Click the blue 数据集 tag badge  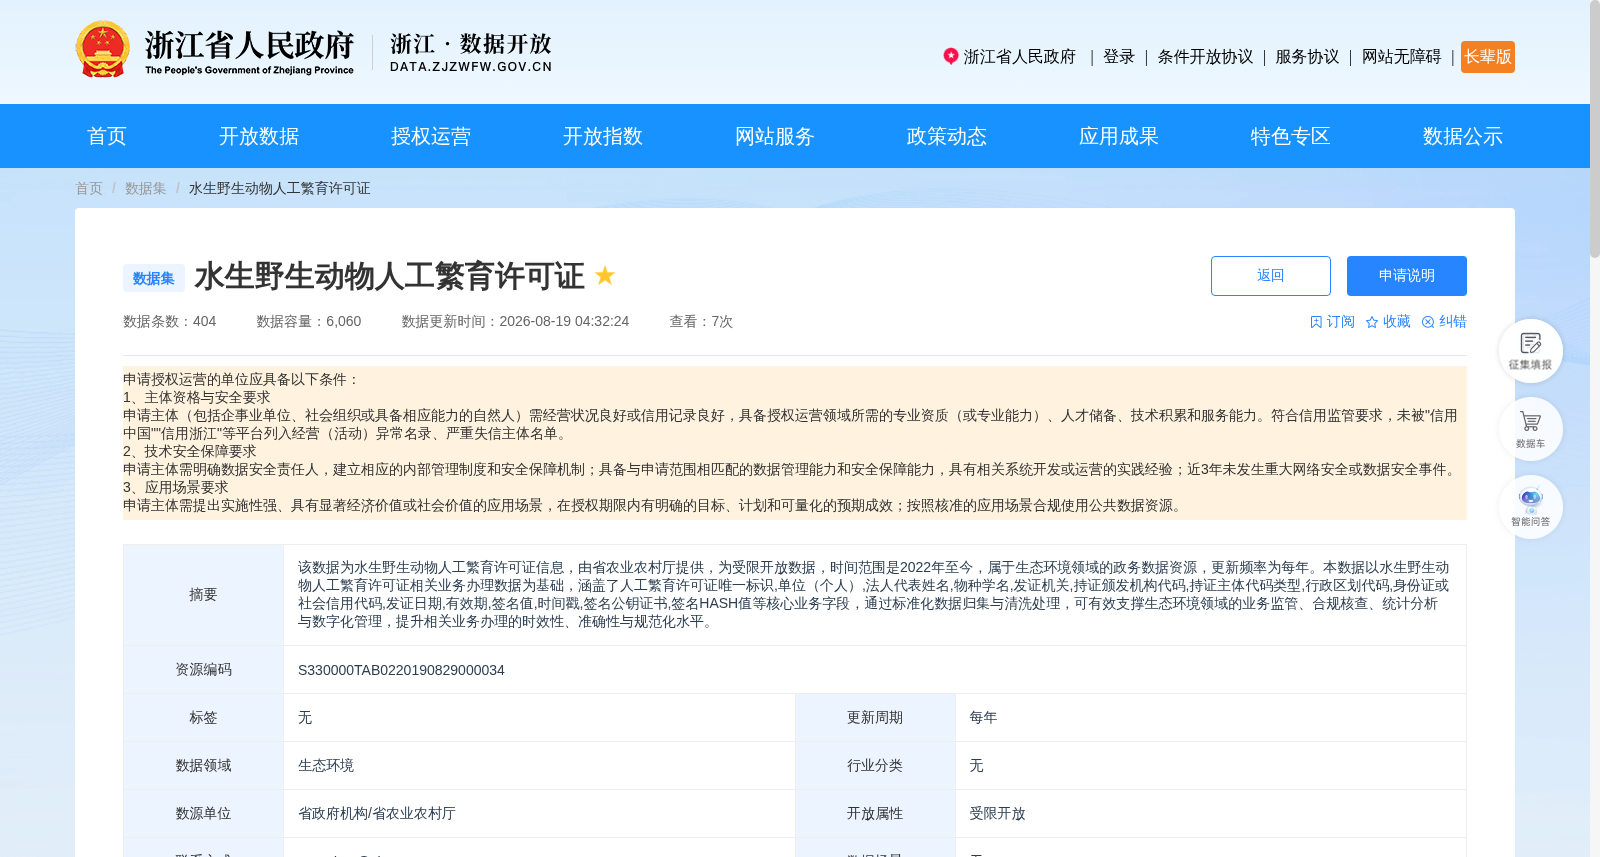click(154, 278)
